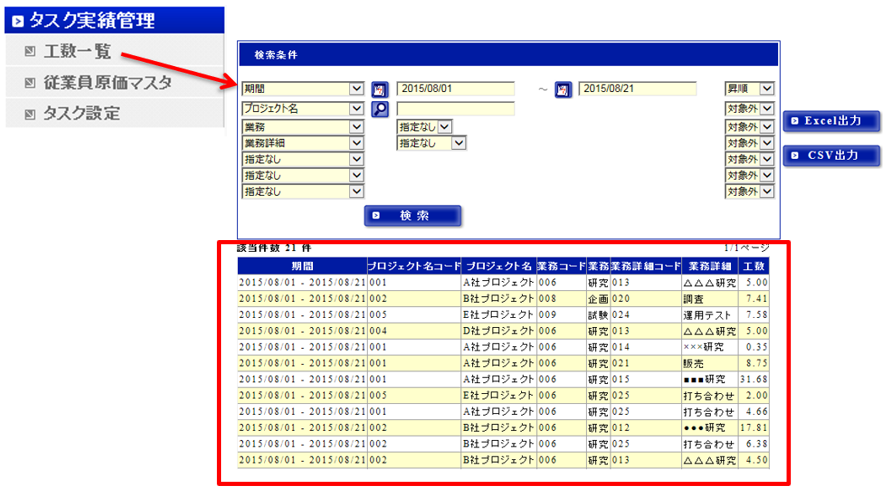888x495 pixels.
Task: Open the 対象外 dropdown in 業務 row
Action: click(749, 127)
